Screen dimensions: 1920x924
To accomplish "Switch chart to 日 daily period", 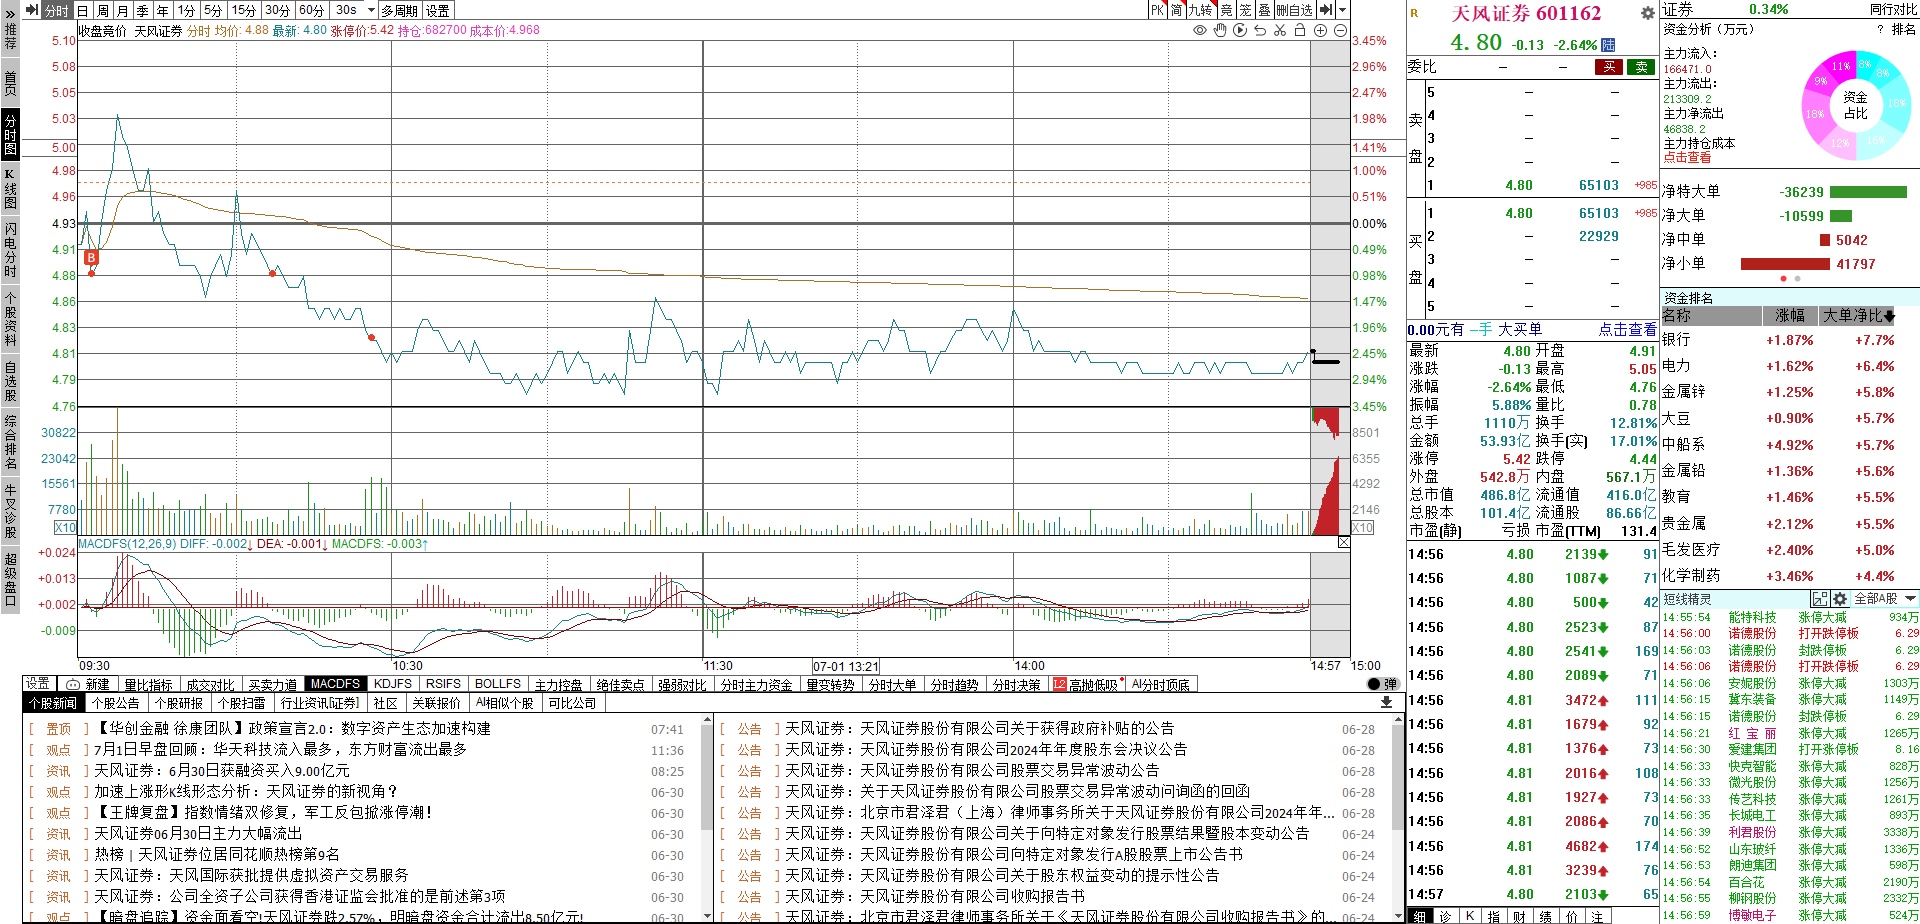I will [83, 10].
